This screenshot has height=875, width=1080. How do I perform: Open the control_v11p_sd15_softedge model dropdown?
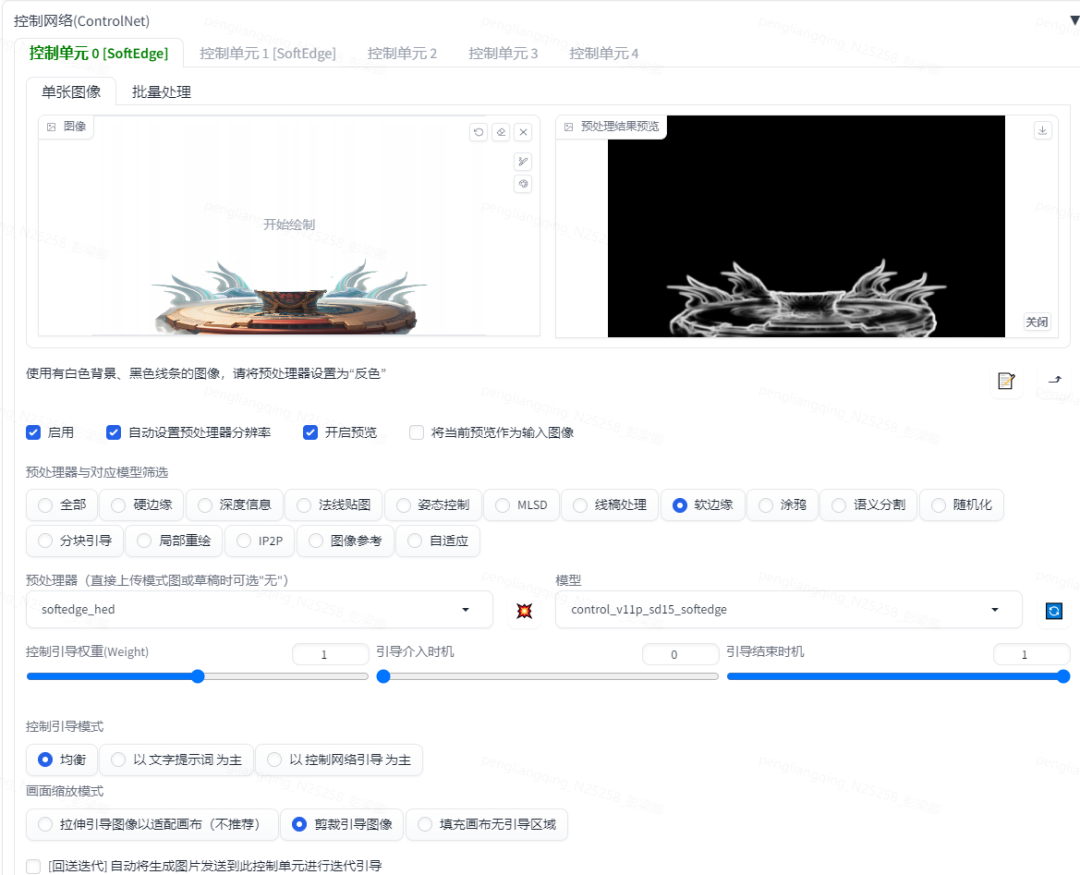(788, 609)
